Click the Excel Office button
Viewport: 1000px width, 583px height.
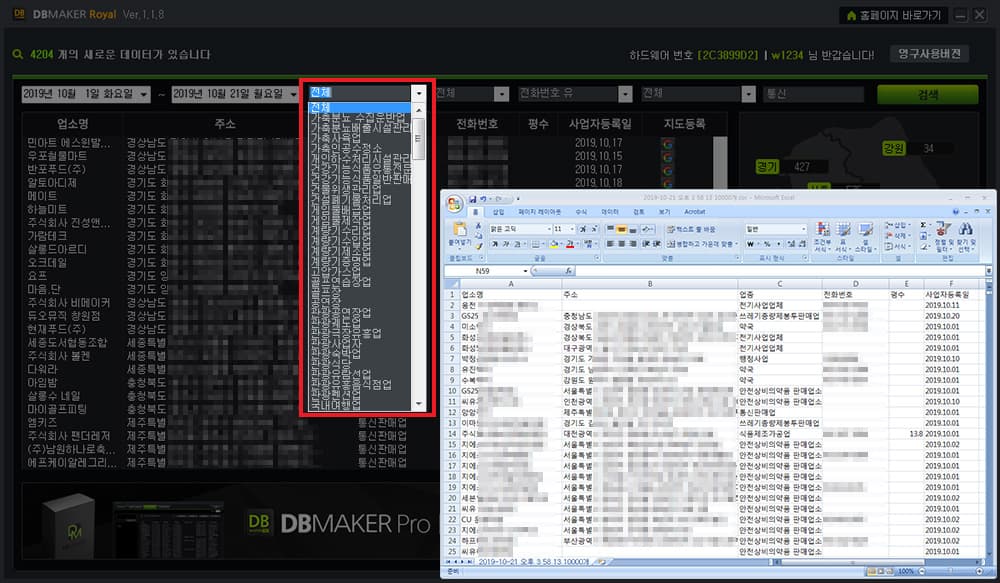tap(455, 204)
